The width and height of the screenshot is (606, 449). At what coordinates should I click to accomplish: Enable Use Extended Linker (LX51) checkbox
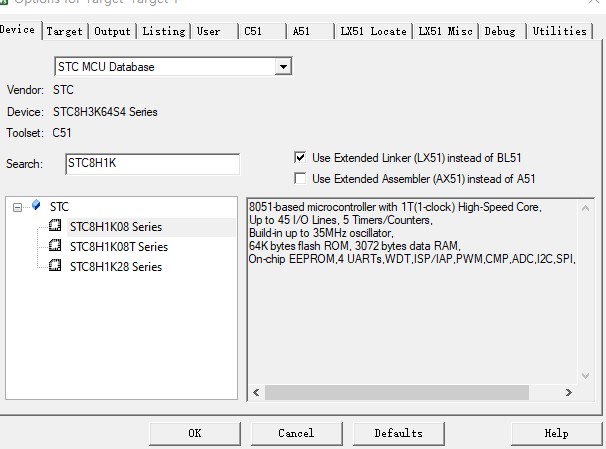pyautogui.click(x=300, y=157)
